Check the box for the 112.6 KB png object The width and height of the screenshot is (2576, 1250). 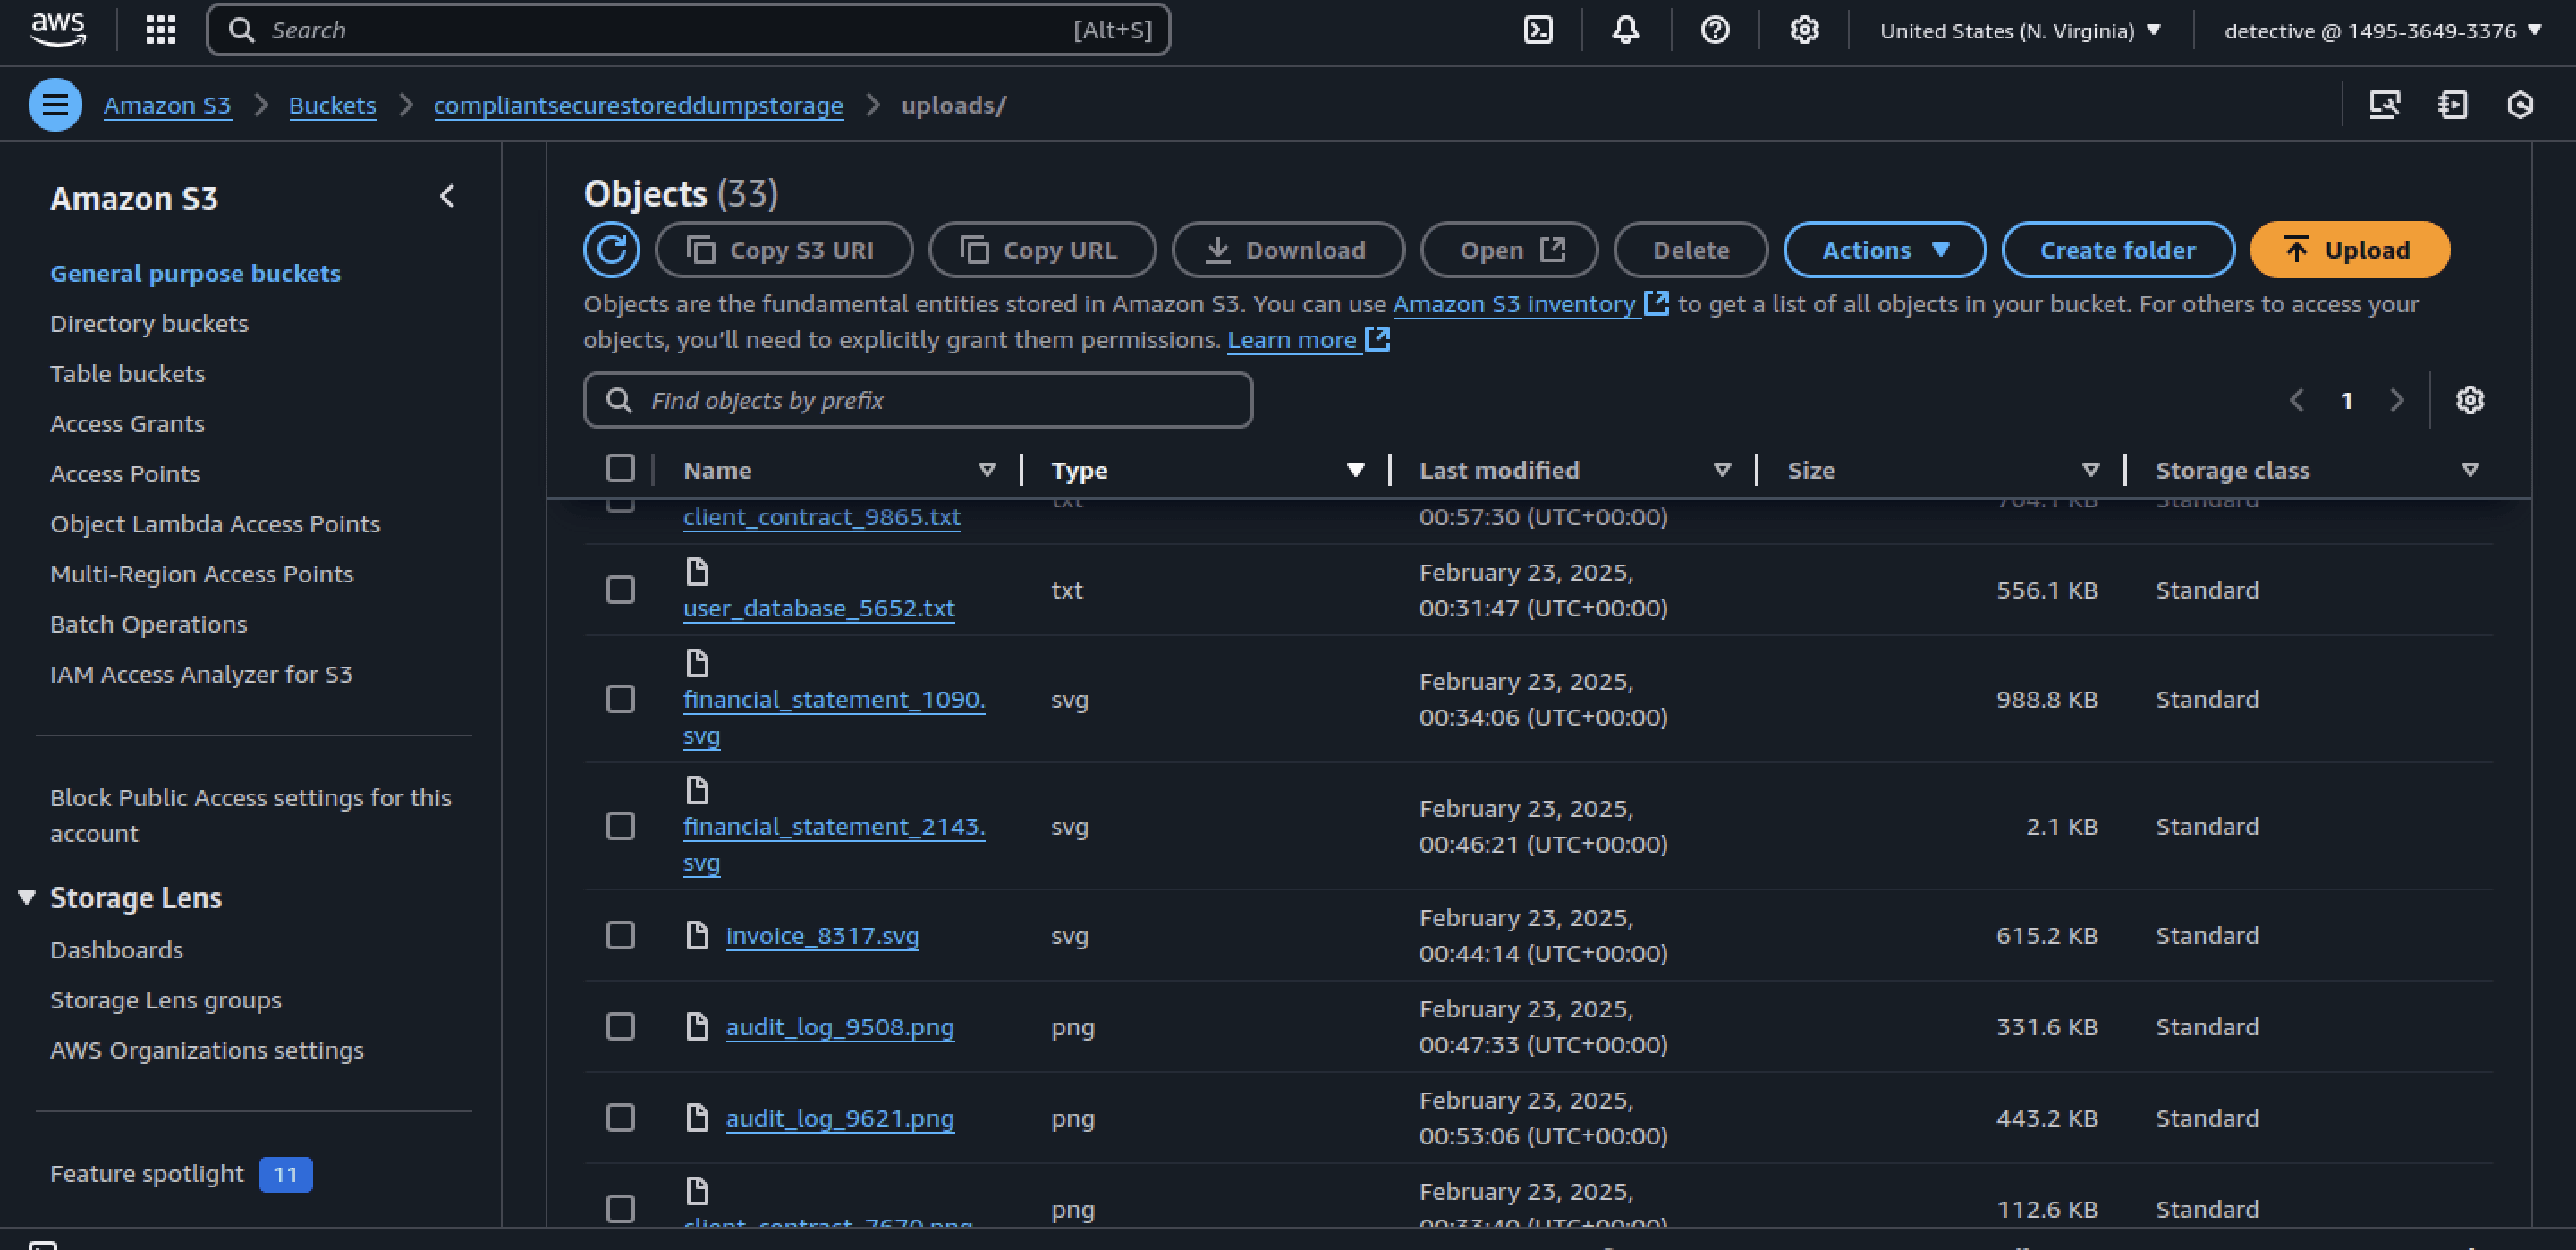(x=620, y=1208)
